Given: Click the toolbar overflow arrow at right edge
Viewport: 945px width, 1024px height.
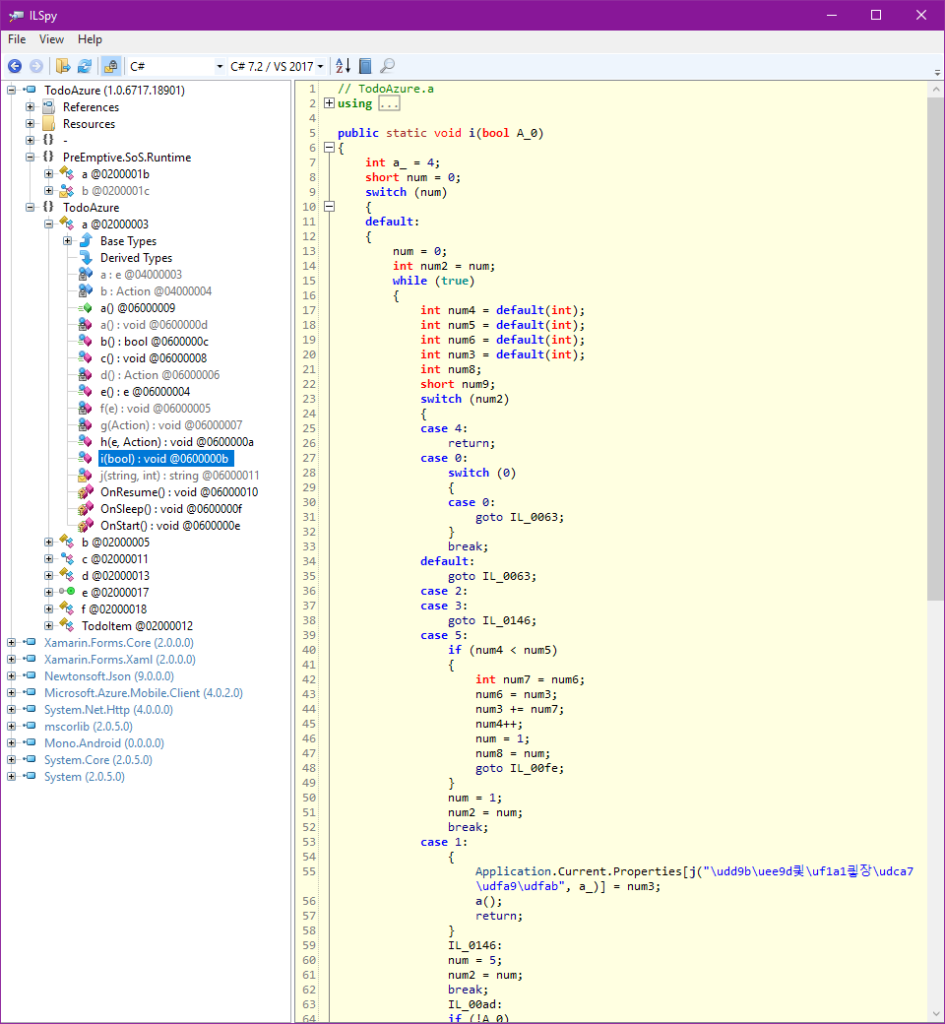Looking at the screenshot, I should [937, 72].
